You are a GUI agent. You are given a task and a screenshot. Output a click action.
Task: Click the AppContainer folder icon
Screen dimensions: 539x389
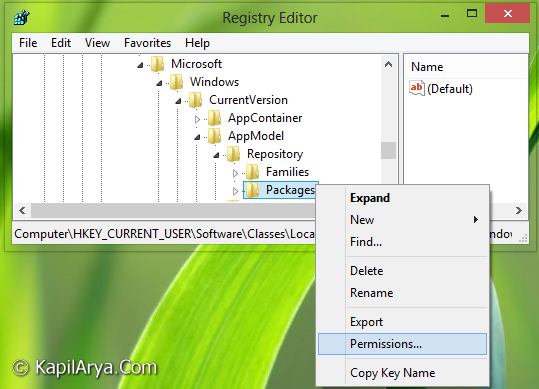click(x=214, y=118)
